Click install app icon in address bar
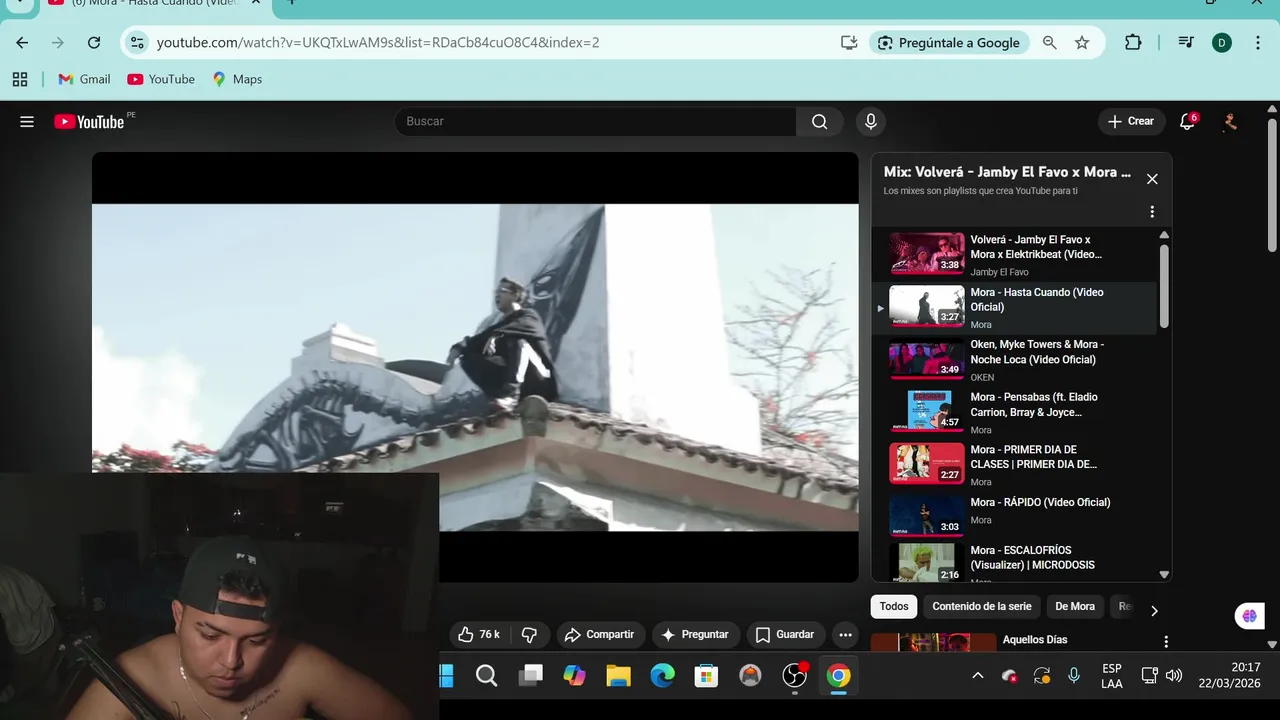 click(849, 43)
